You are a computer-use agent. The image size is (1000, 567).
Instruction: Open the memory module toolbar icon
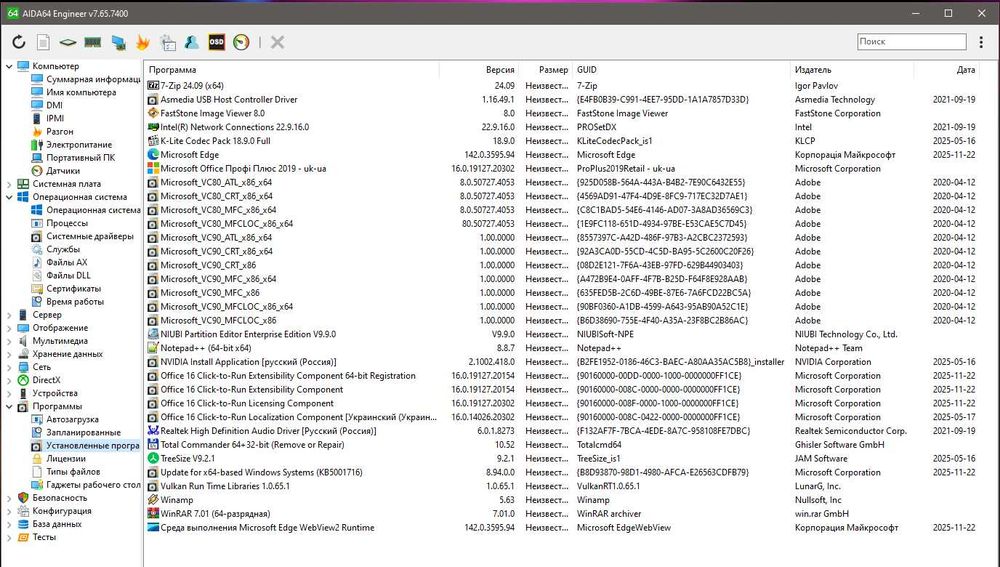coord(92,43)
